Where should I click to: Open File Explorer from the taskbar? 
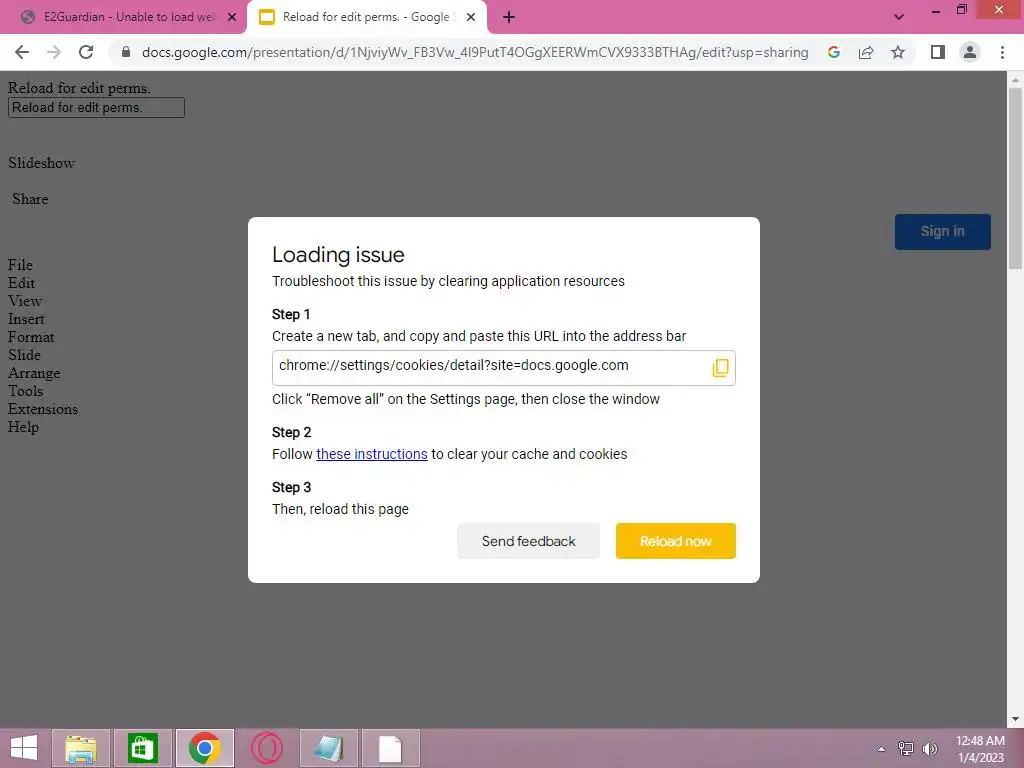(x=81, y=748)
